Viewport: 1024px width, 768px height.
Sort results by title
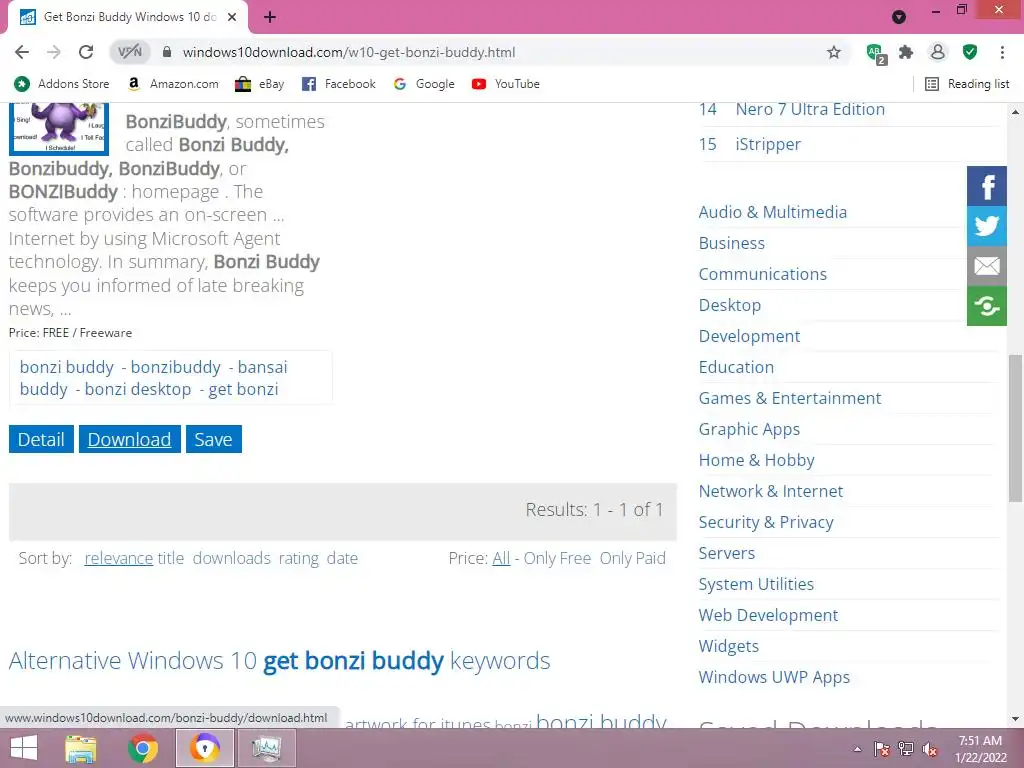point(170,558)
